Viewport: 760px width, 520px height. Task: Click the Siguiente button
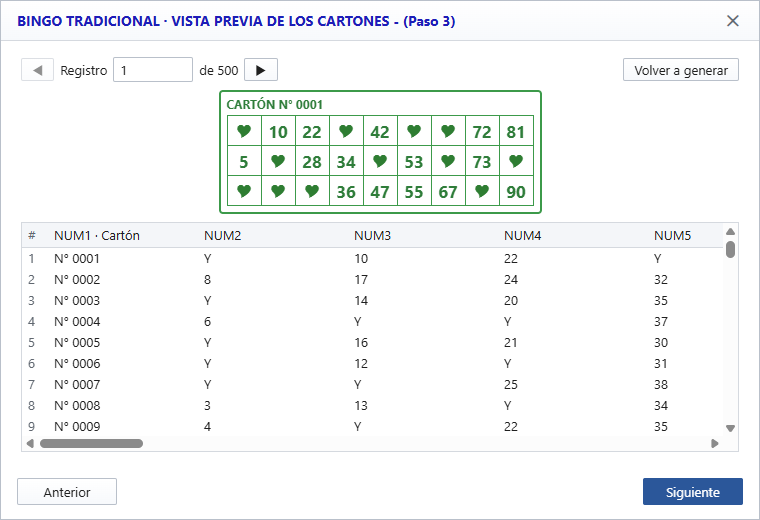[693, 492]
